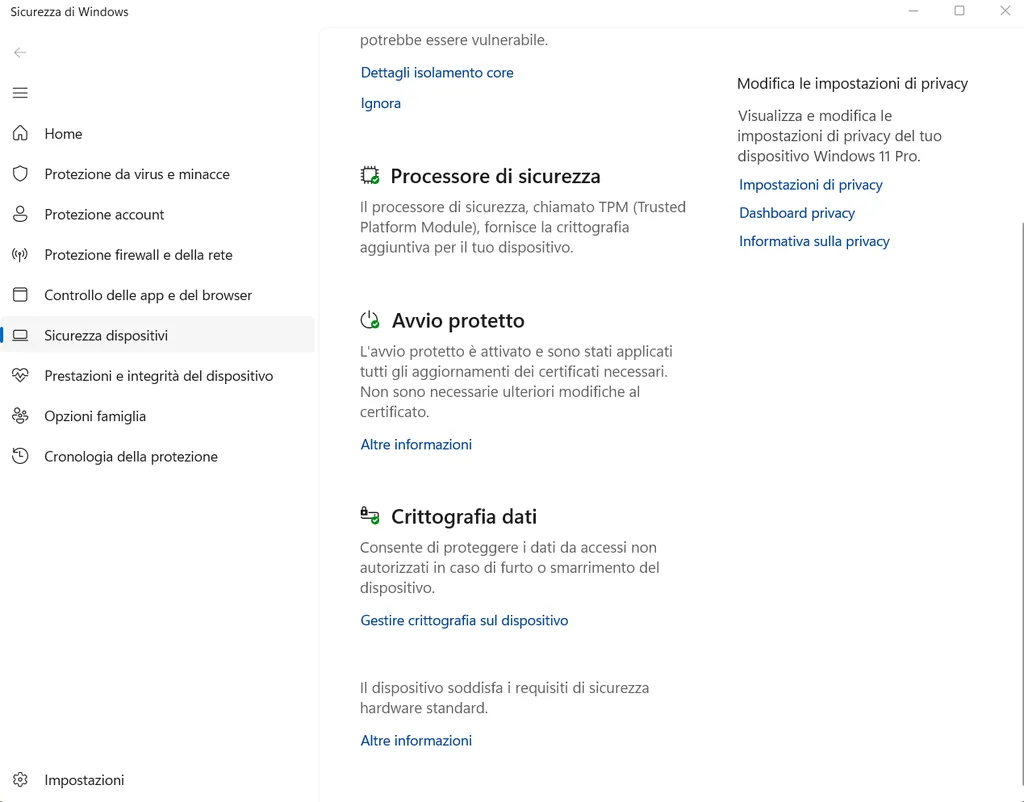Open the Dashboard privacy link
Screen dimensions: 1024x802
click(x=797, y=213)
